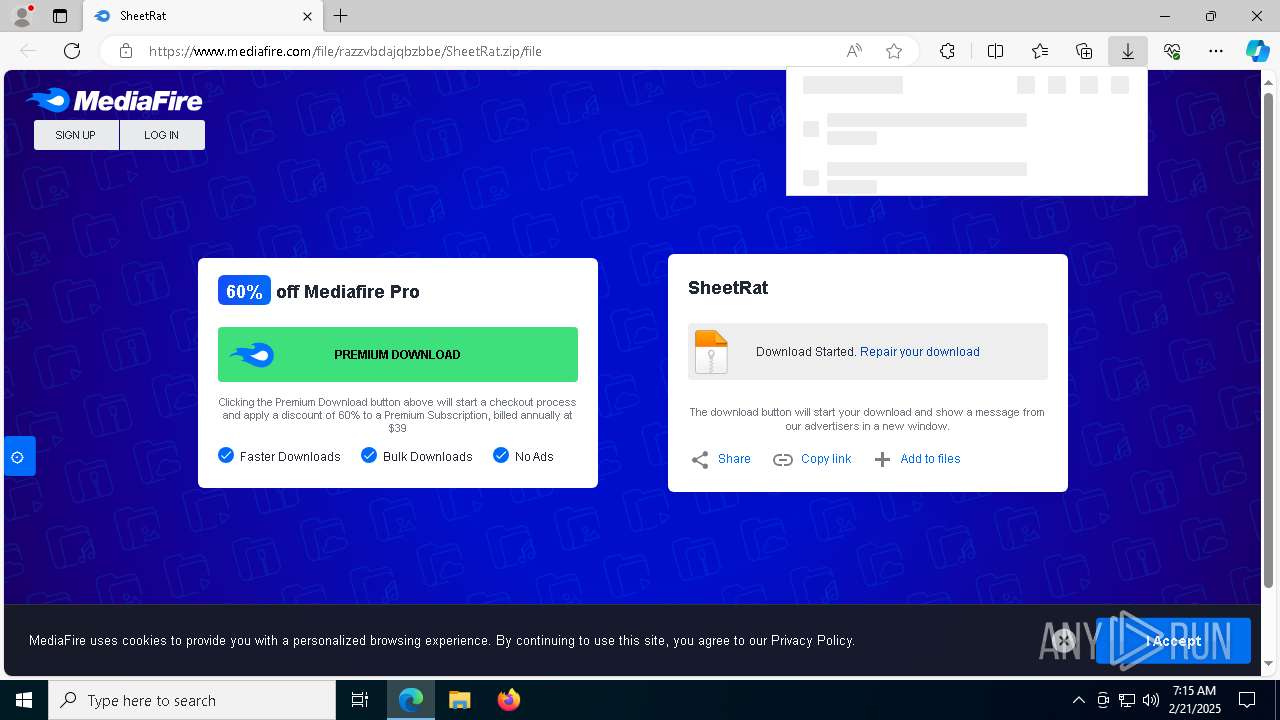Viewport: 1280px width, 720px height.
Task: Open Tab actions menu icon
Action: 60,16
